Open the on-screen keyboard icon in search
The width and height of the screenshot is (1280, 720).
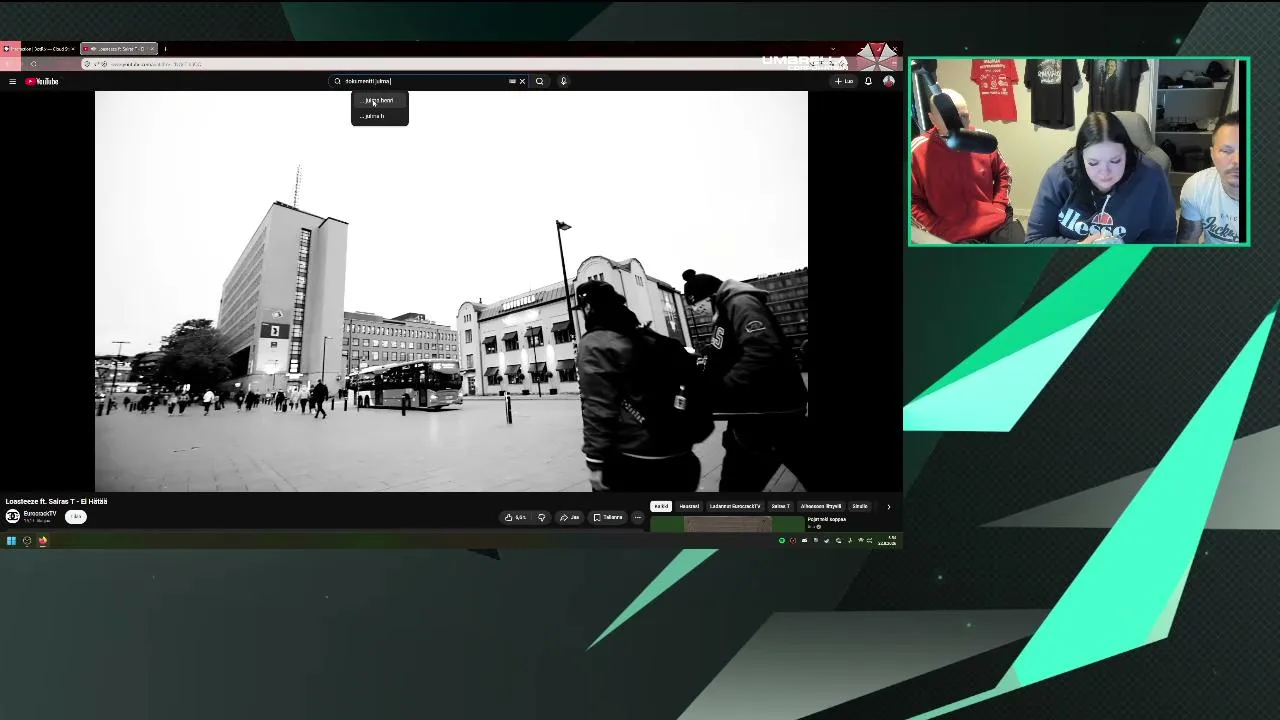point(512,81)
